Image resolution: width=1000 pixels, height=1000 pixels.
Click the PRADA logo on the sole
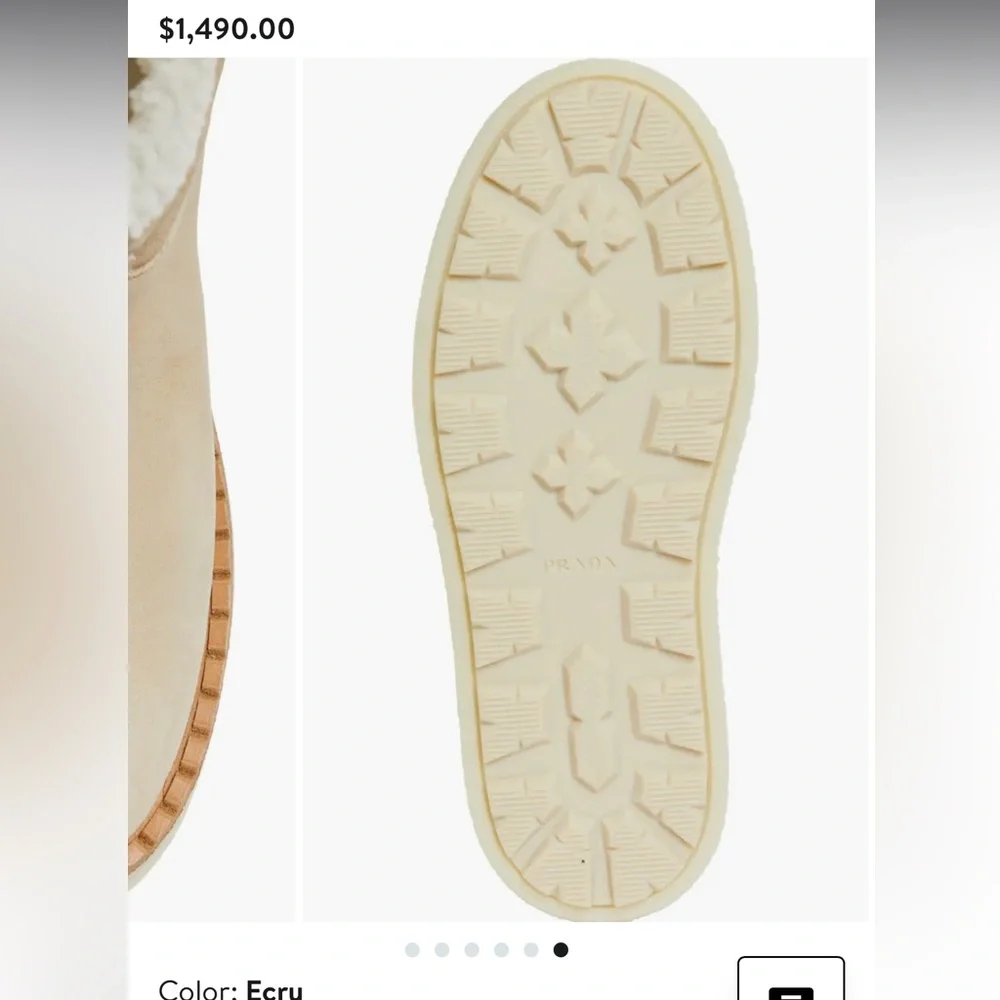tap(581, 564)
